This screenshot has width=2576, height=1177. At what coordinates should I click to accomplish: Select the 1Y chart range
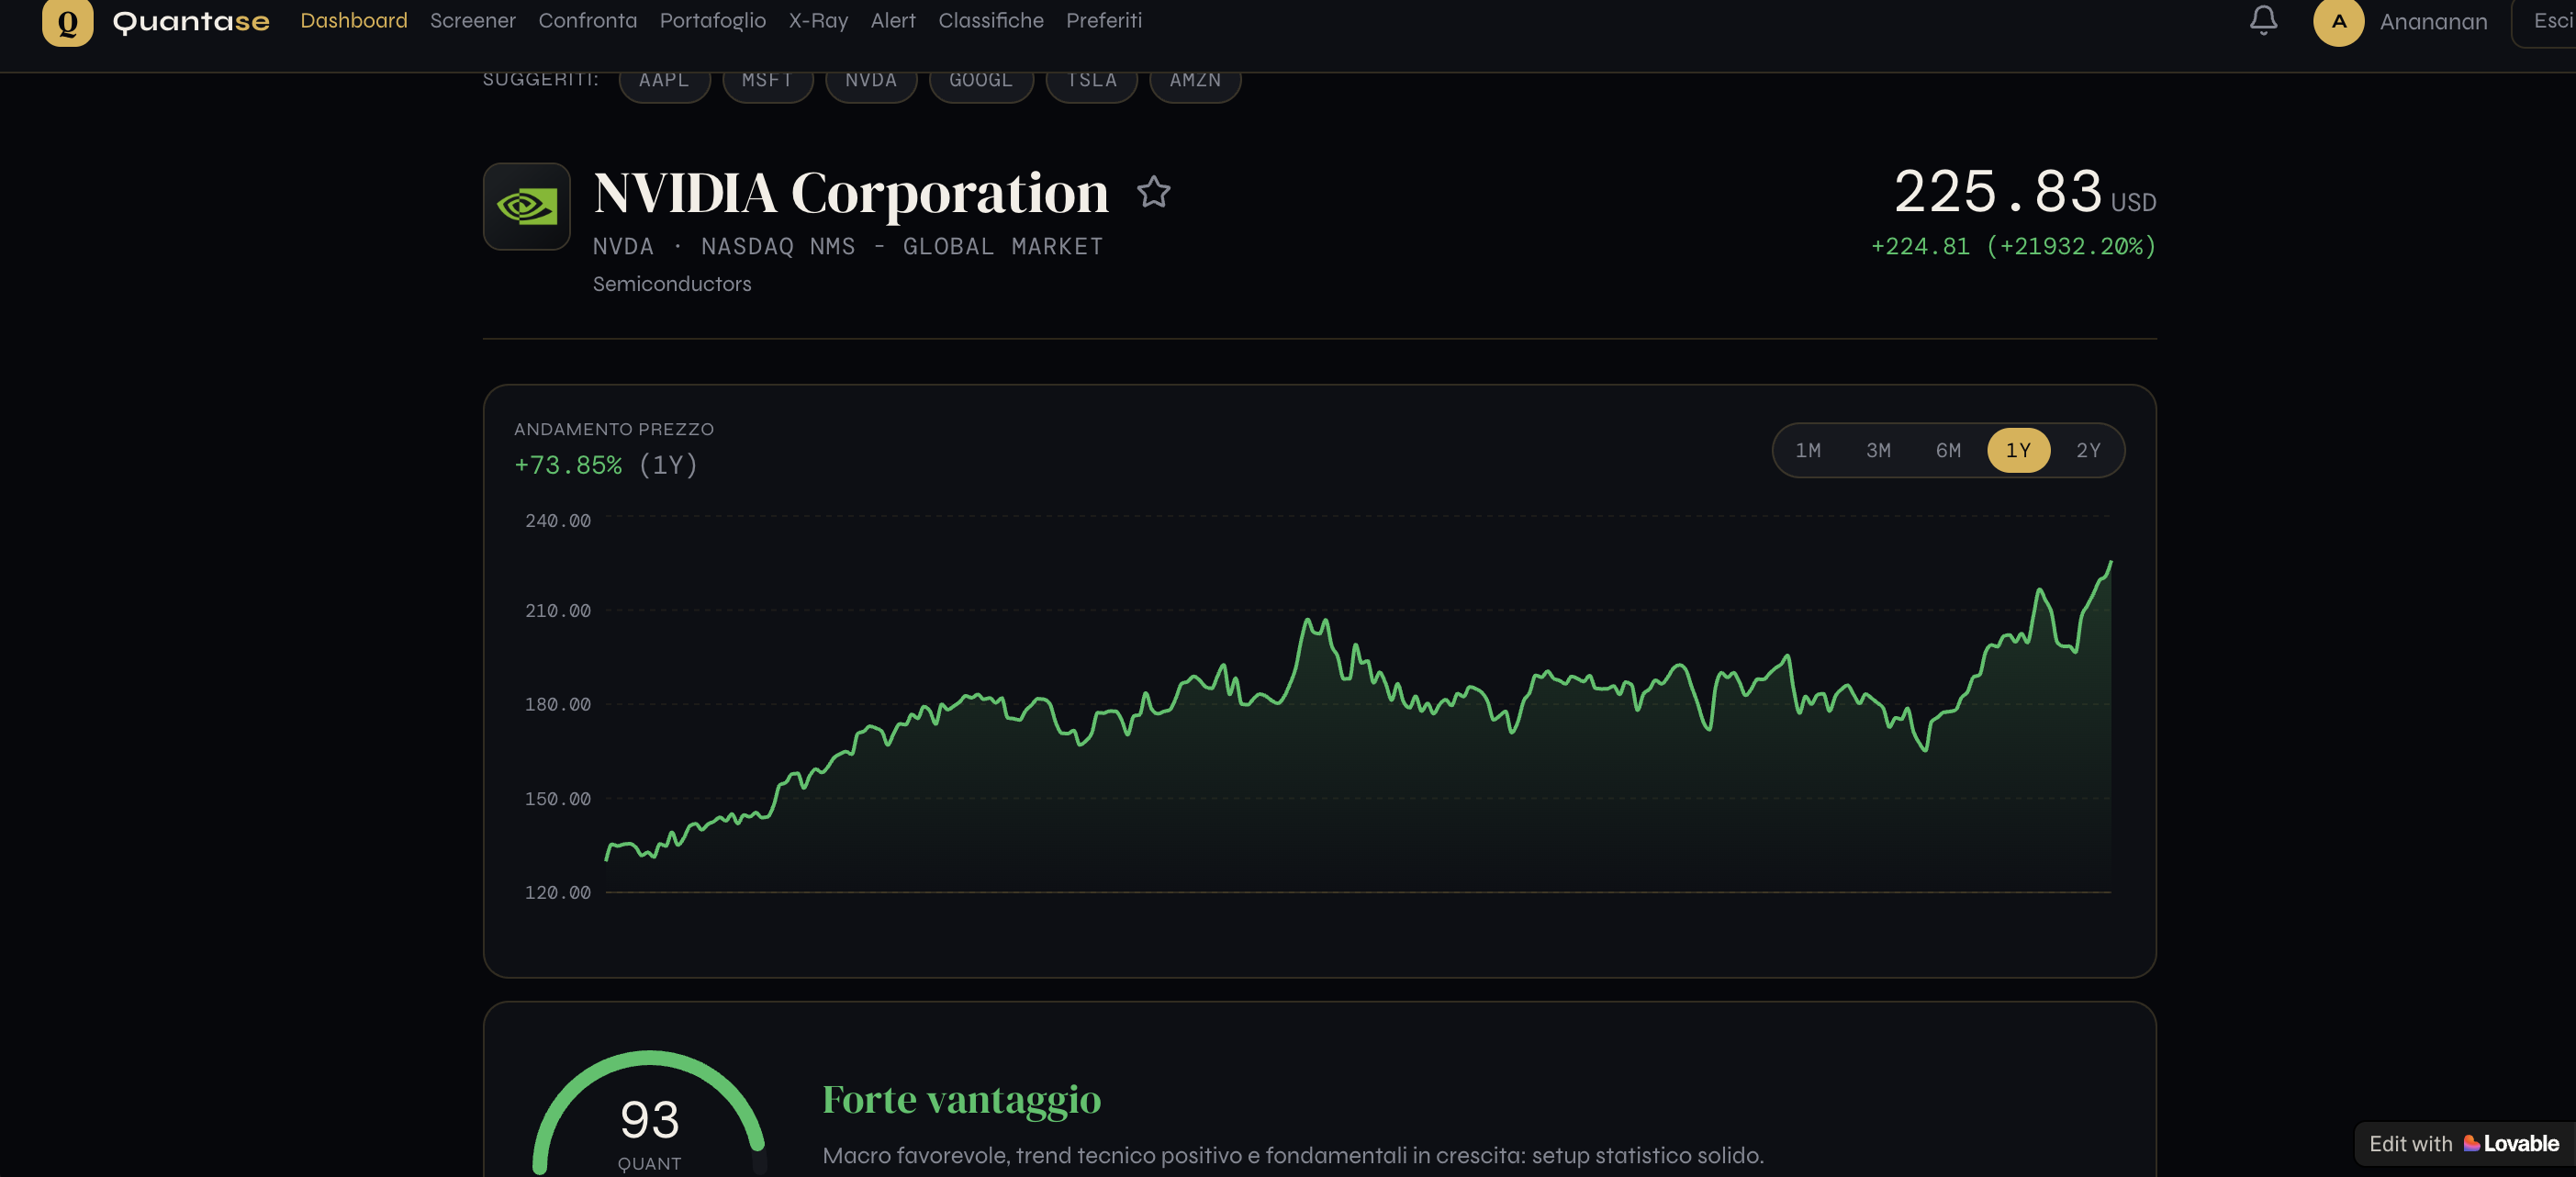pyautogui.click(x=2018, y=450)
